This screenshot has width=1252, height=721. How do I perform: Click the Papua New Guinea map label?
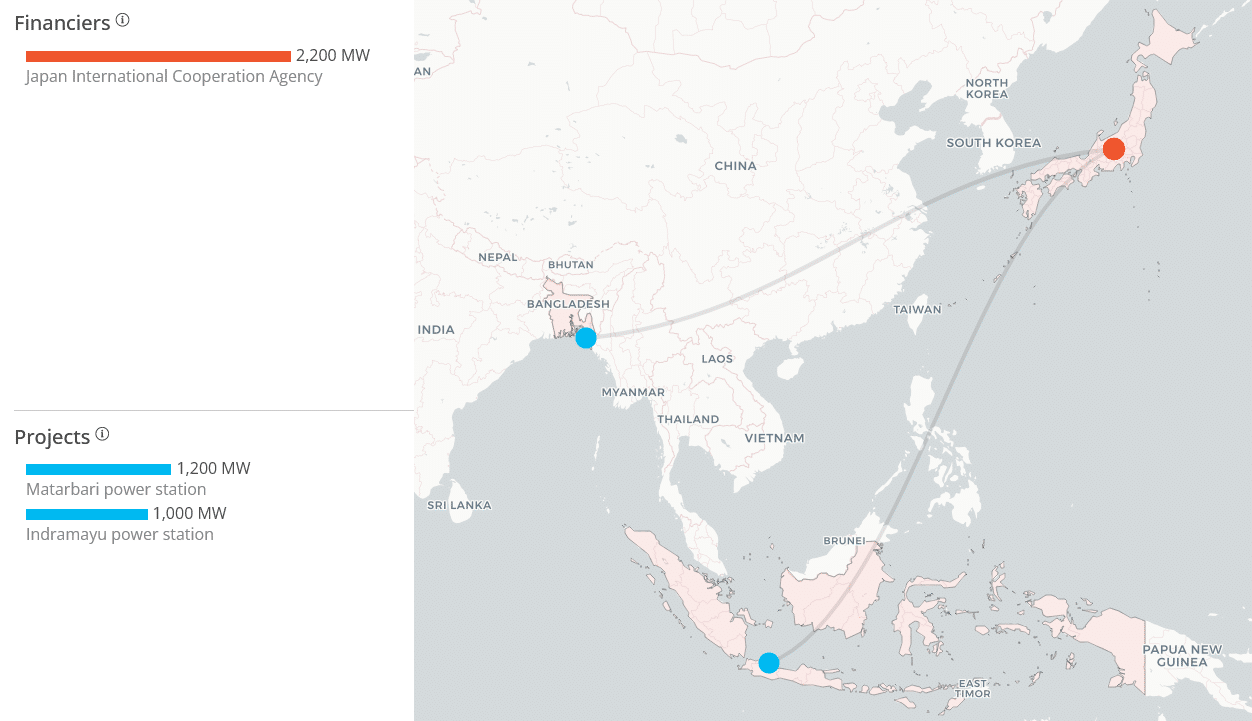[x=1182, y=656]
